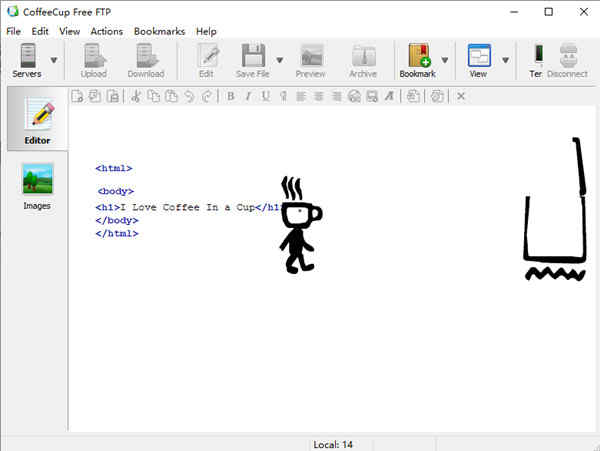
Task: Open the Actions menu
Action: click(x=107, y=31)
